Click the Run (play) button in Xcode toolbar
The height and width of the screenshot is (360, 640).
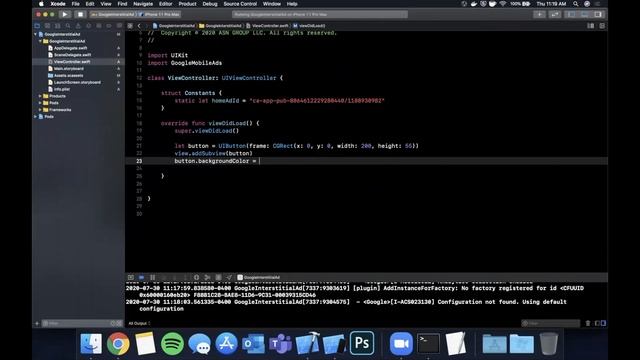(64, 14)
